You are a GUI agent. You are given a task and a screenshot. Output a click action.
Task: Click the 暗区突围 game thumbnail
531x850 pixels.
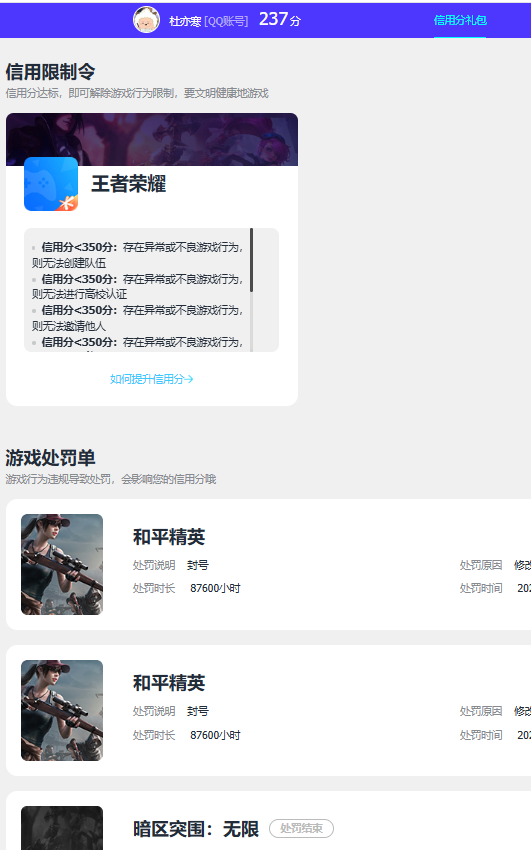coord(62,828)
